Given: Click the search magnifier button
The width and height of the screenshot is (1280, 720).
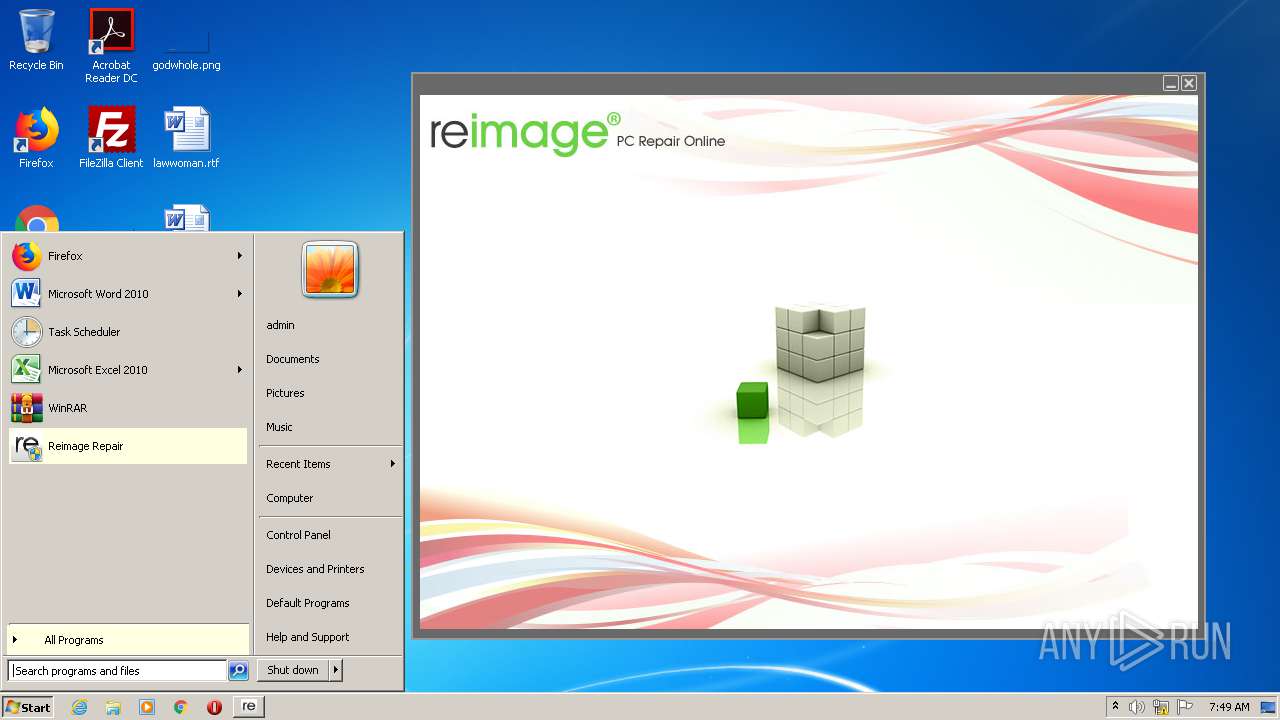Looking at the screenshot, I should tap(238, 671).
